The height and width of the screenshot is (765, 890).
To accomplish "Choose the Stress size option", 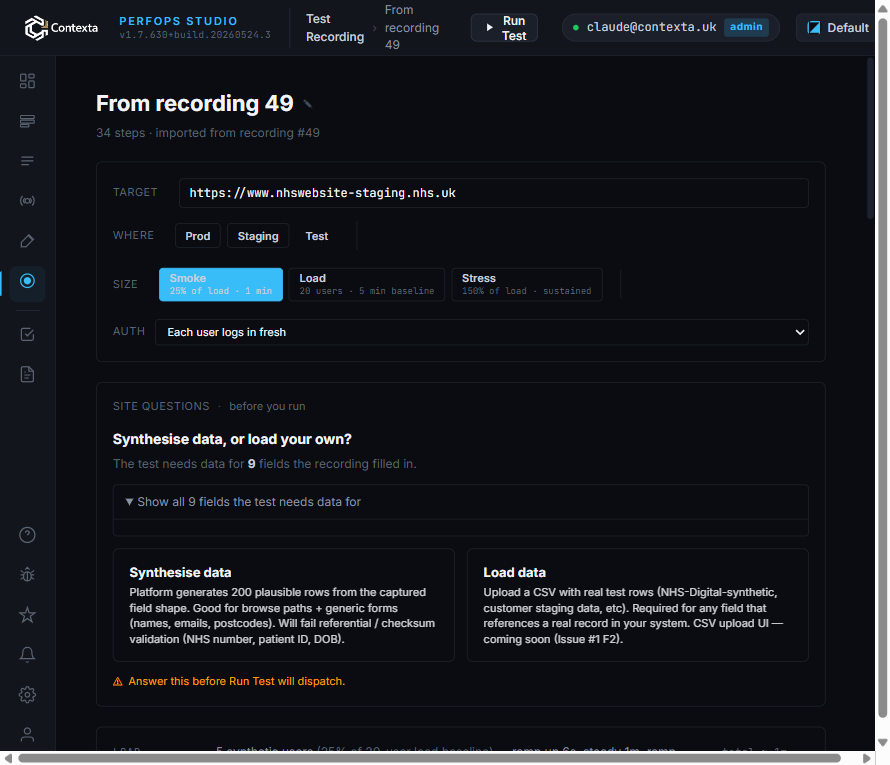I will [x=527, y=284].
